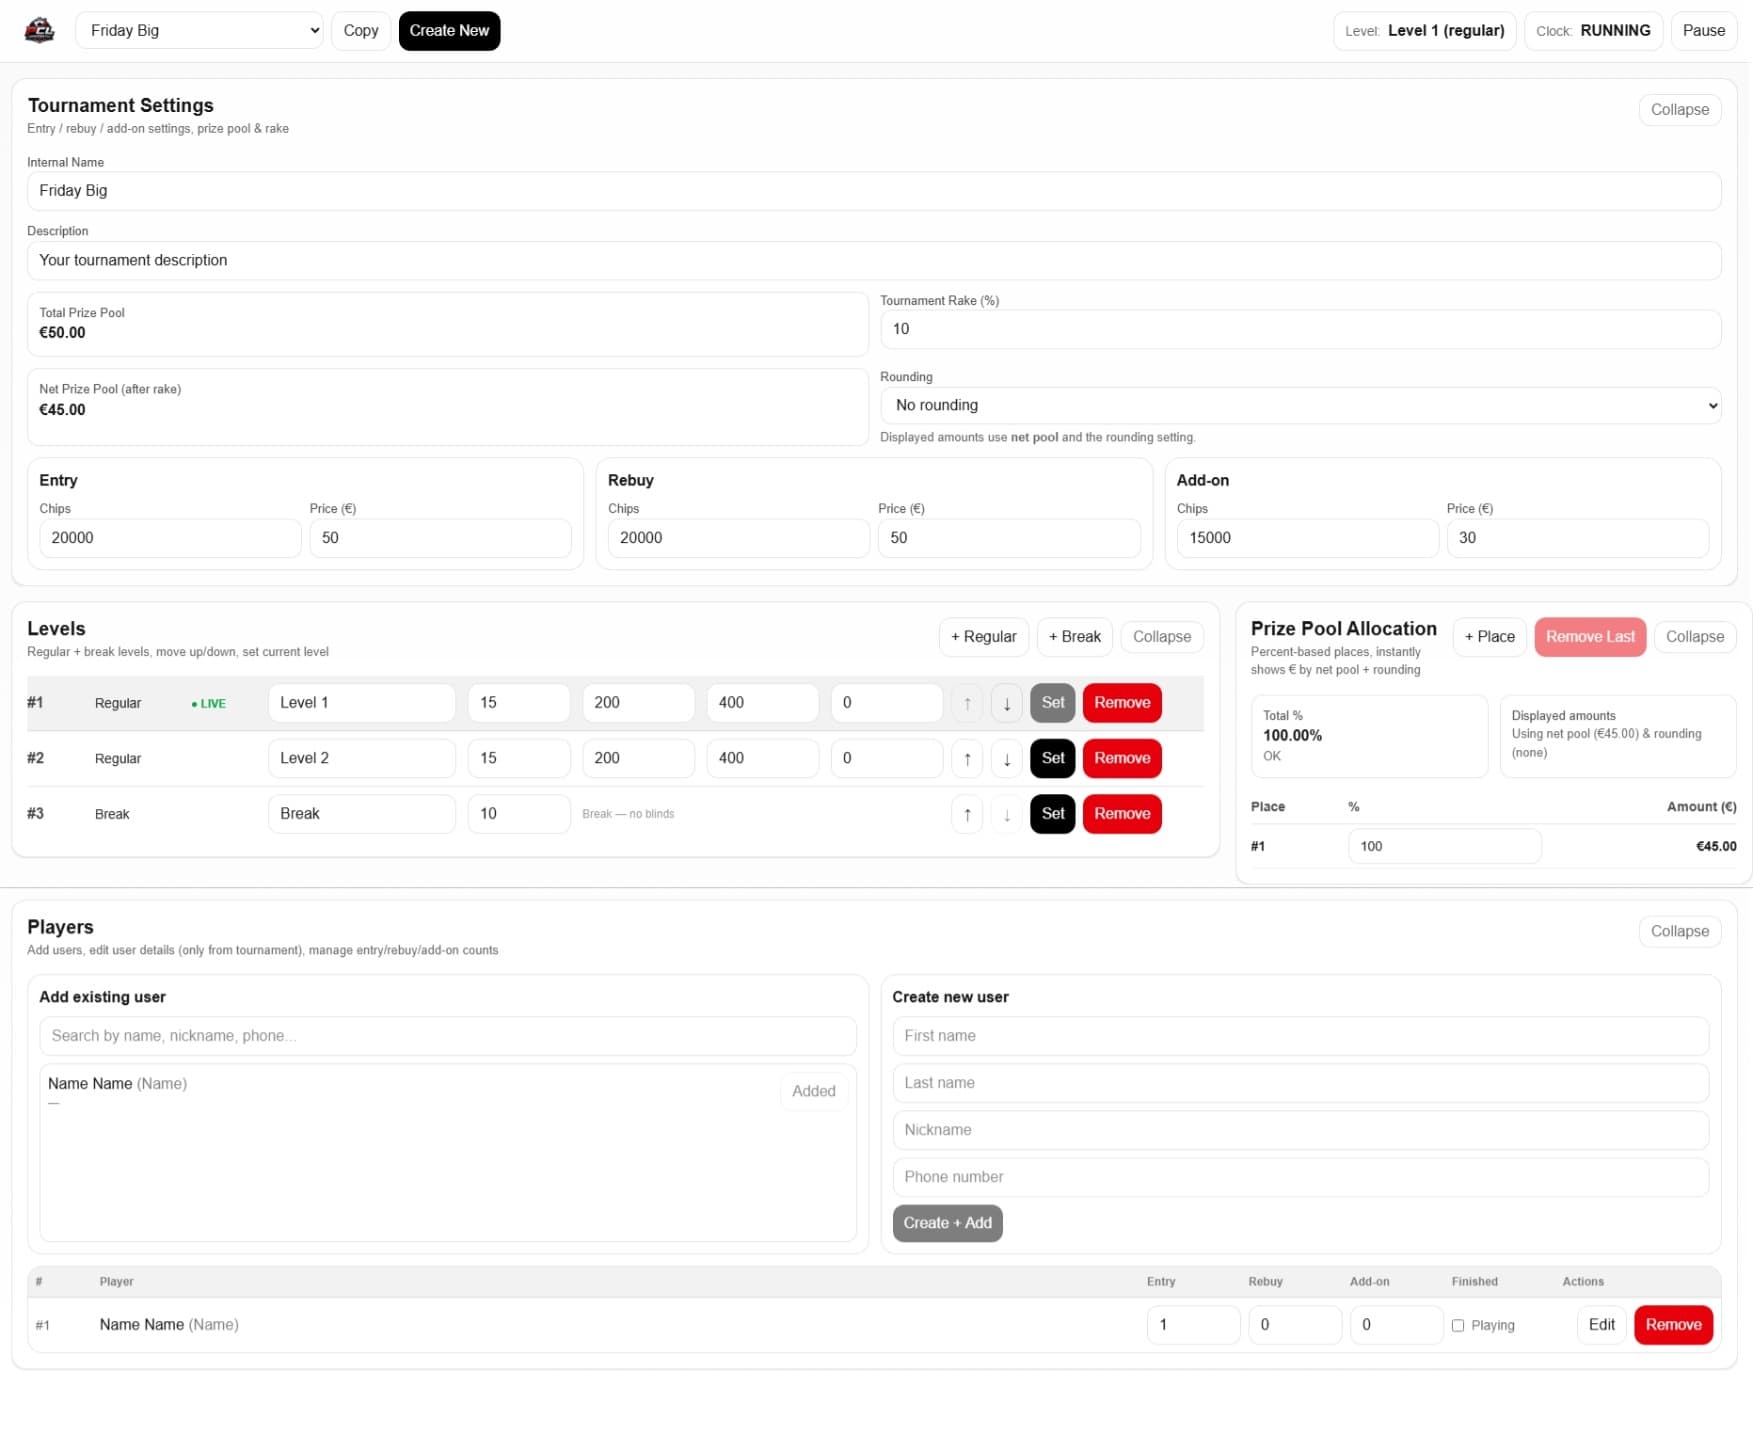The image size is (1753, 1429).
Task: Move Level 2 up using its arrow icon
Action: point(966,758)
